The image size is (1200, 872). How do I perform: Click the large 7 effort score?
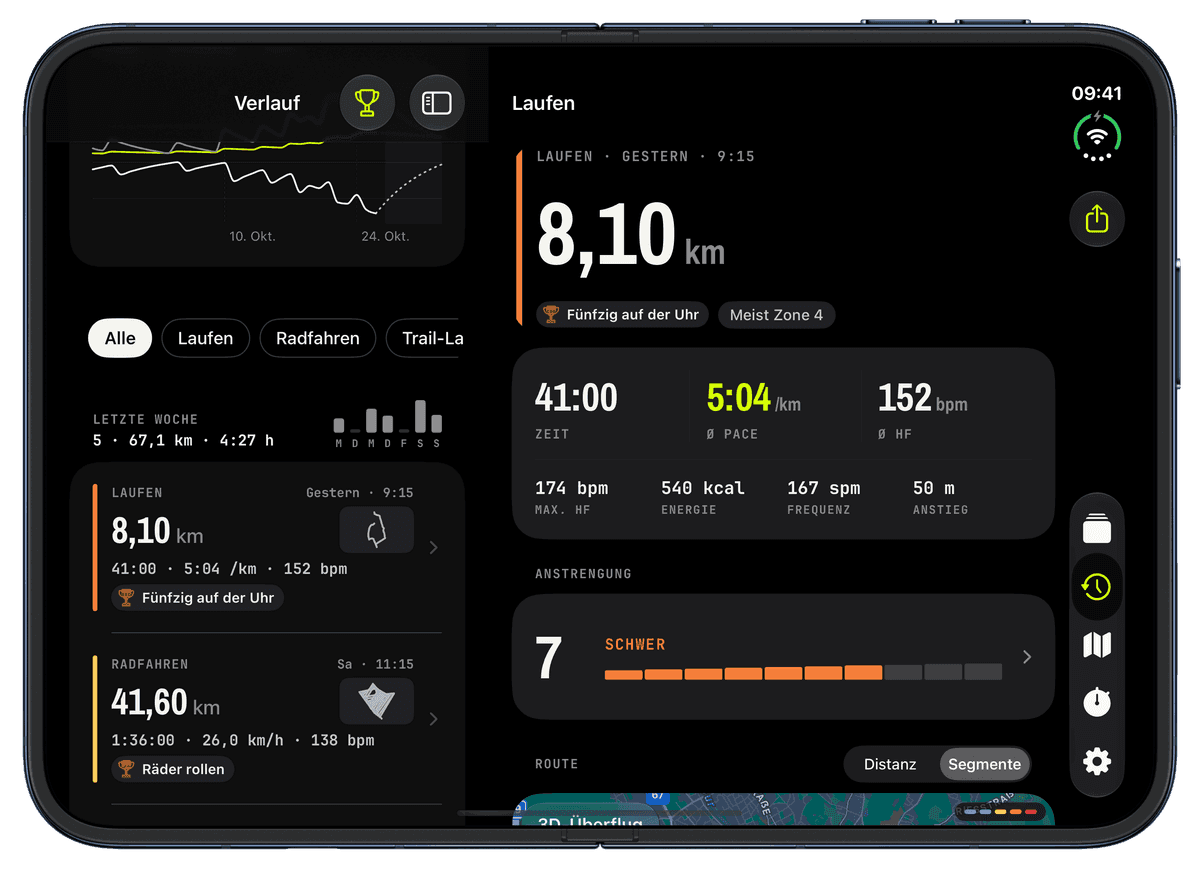549,658
